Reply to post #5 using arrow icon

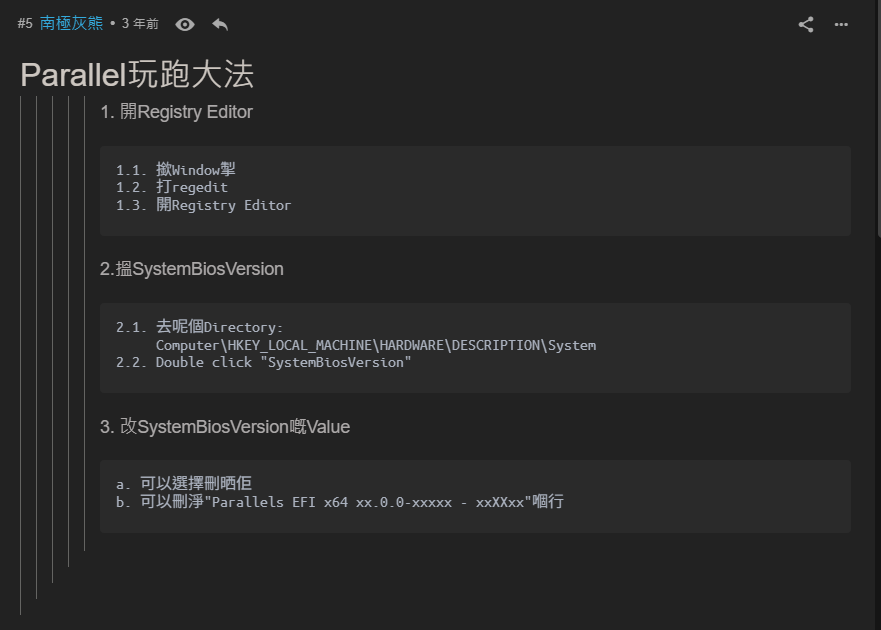(x=220, y=24)
